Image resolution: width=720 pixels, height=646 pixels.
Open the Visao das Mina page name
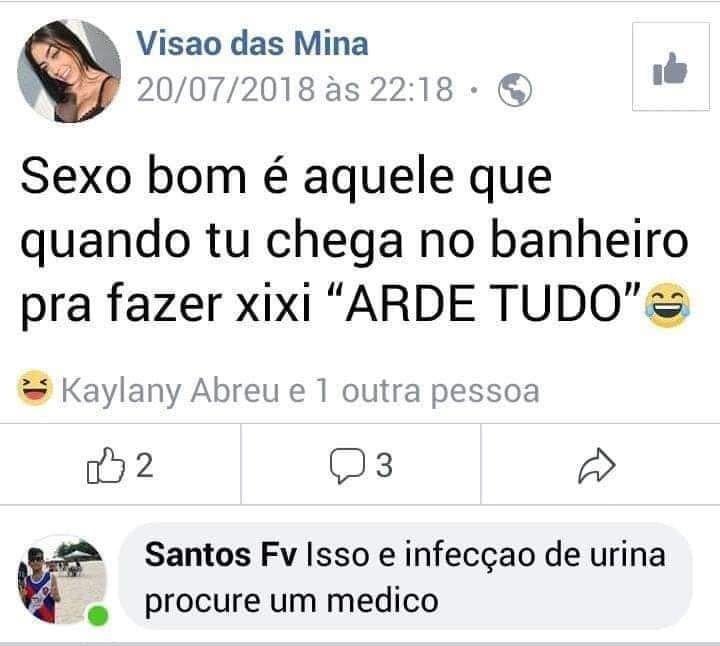[x=252, y=44]
